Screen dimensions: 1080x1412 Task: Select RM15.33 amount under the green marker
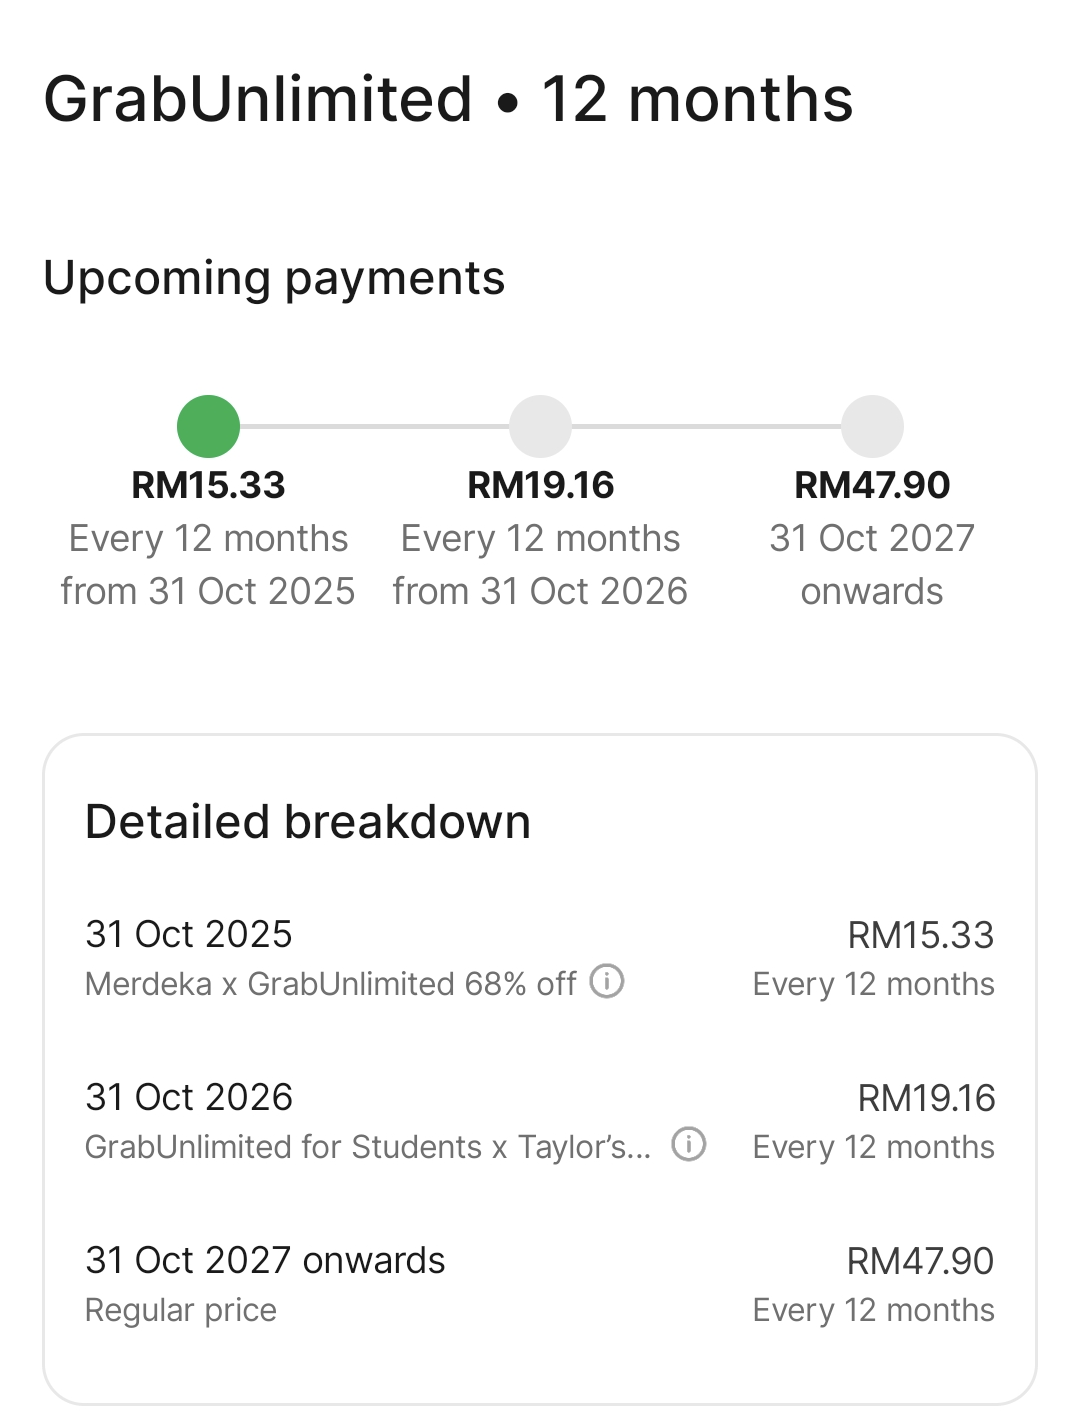pyautogui.click(x=208, y=485)
